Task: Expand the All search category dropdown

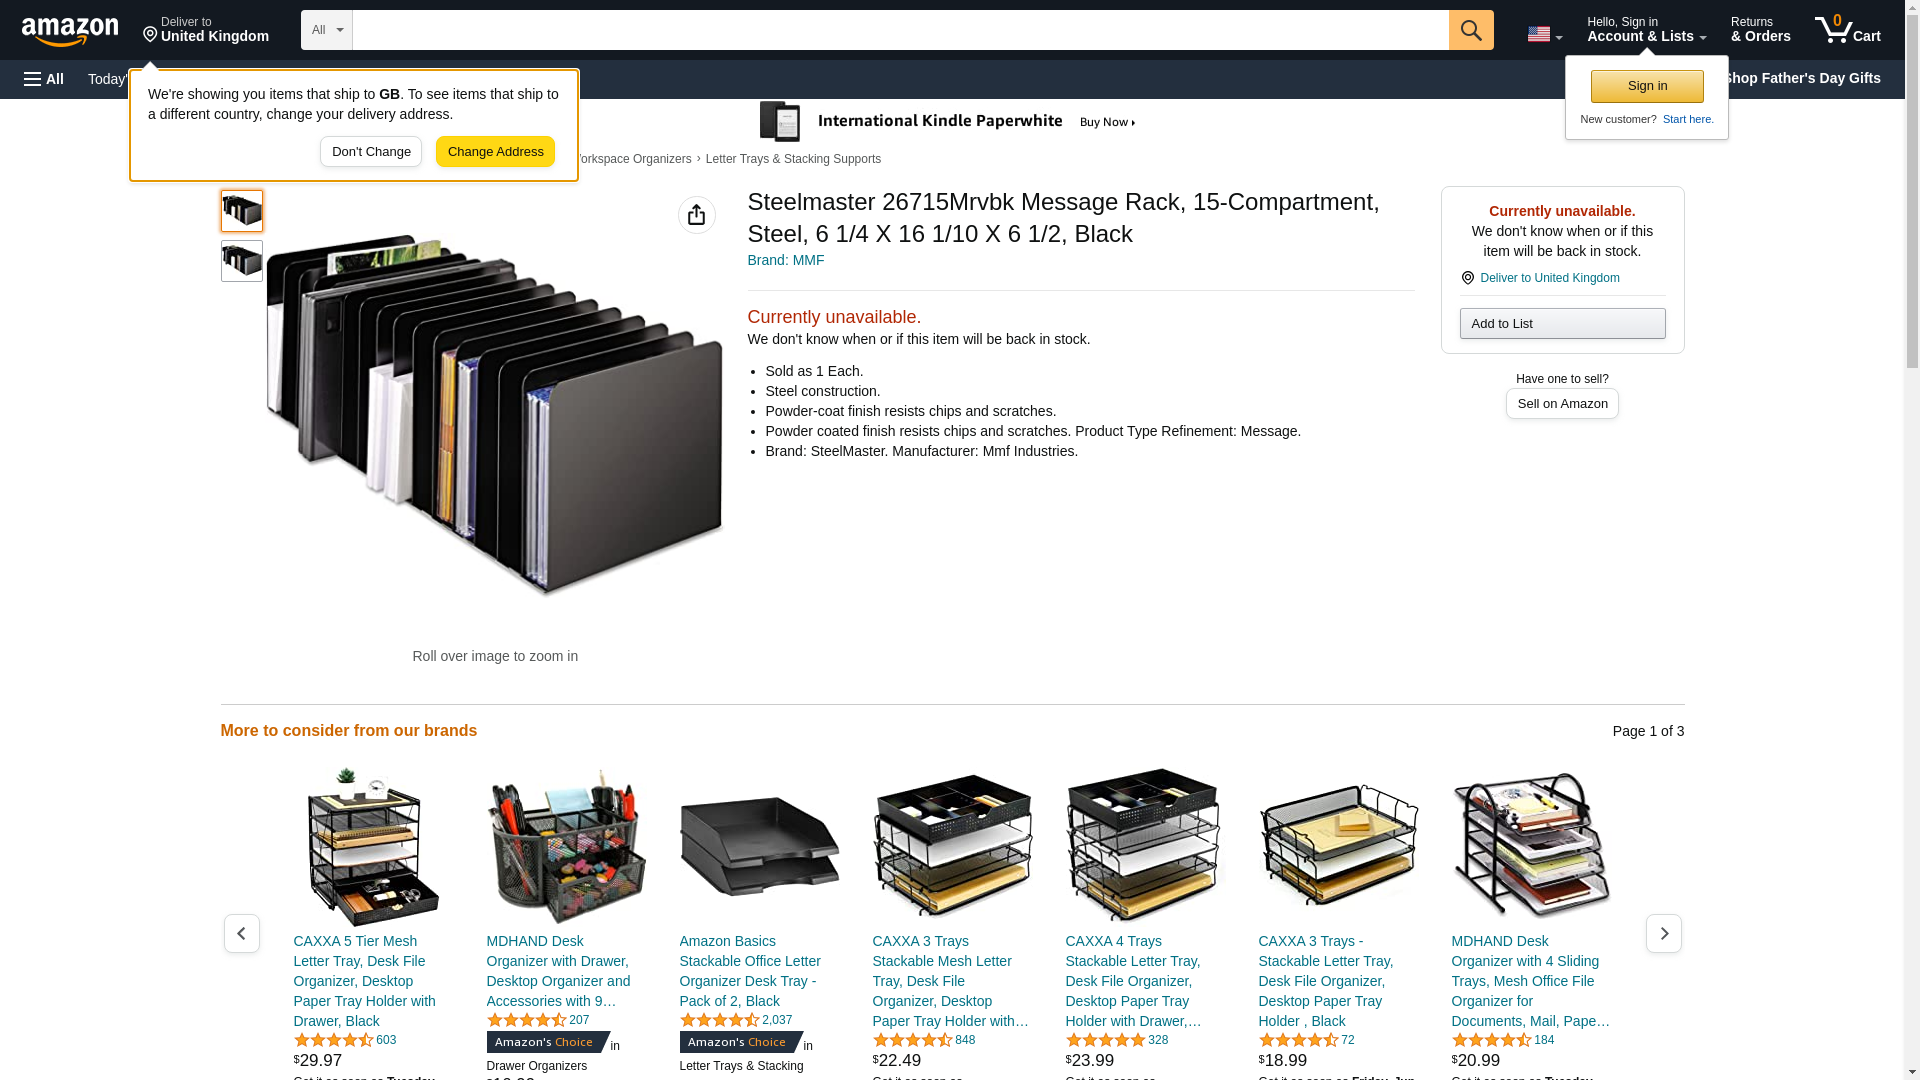Action: point(327,30)
